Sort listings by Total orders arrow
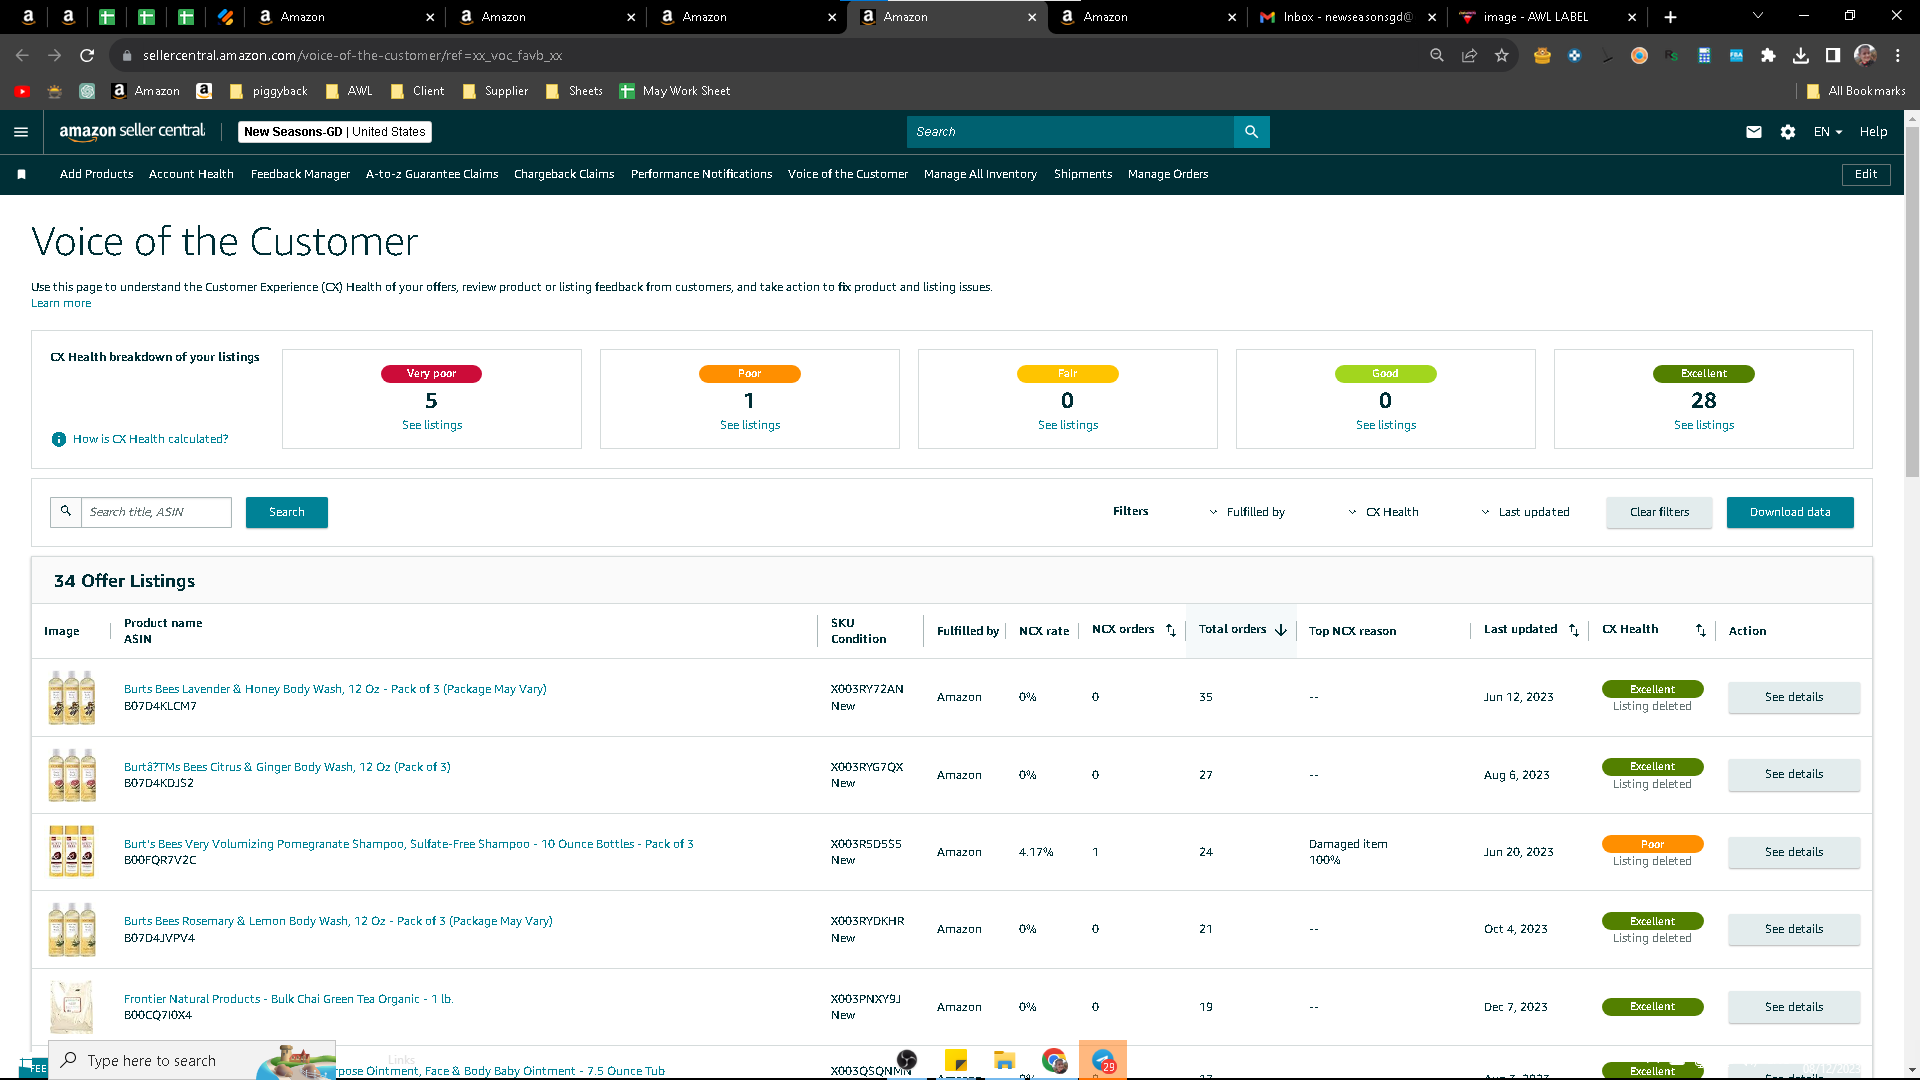The height and width of the screenshot is (1080, 1920). 1281,630
